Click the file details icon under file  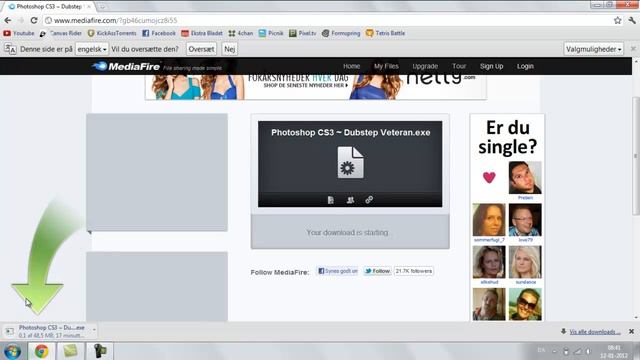(331, 200)
